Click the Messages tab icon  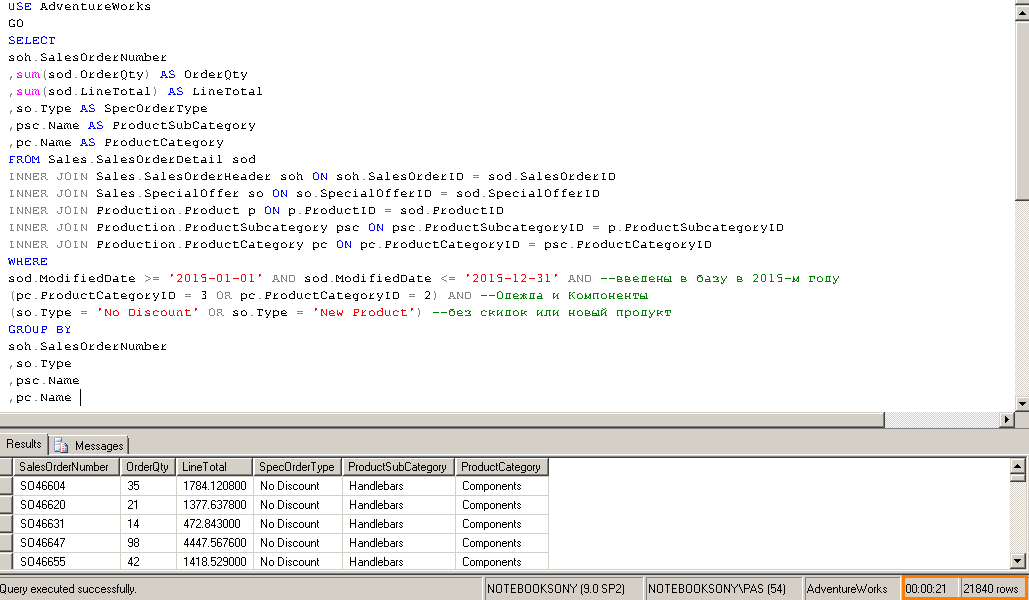61,445
